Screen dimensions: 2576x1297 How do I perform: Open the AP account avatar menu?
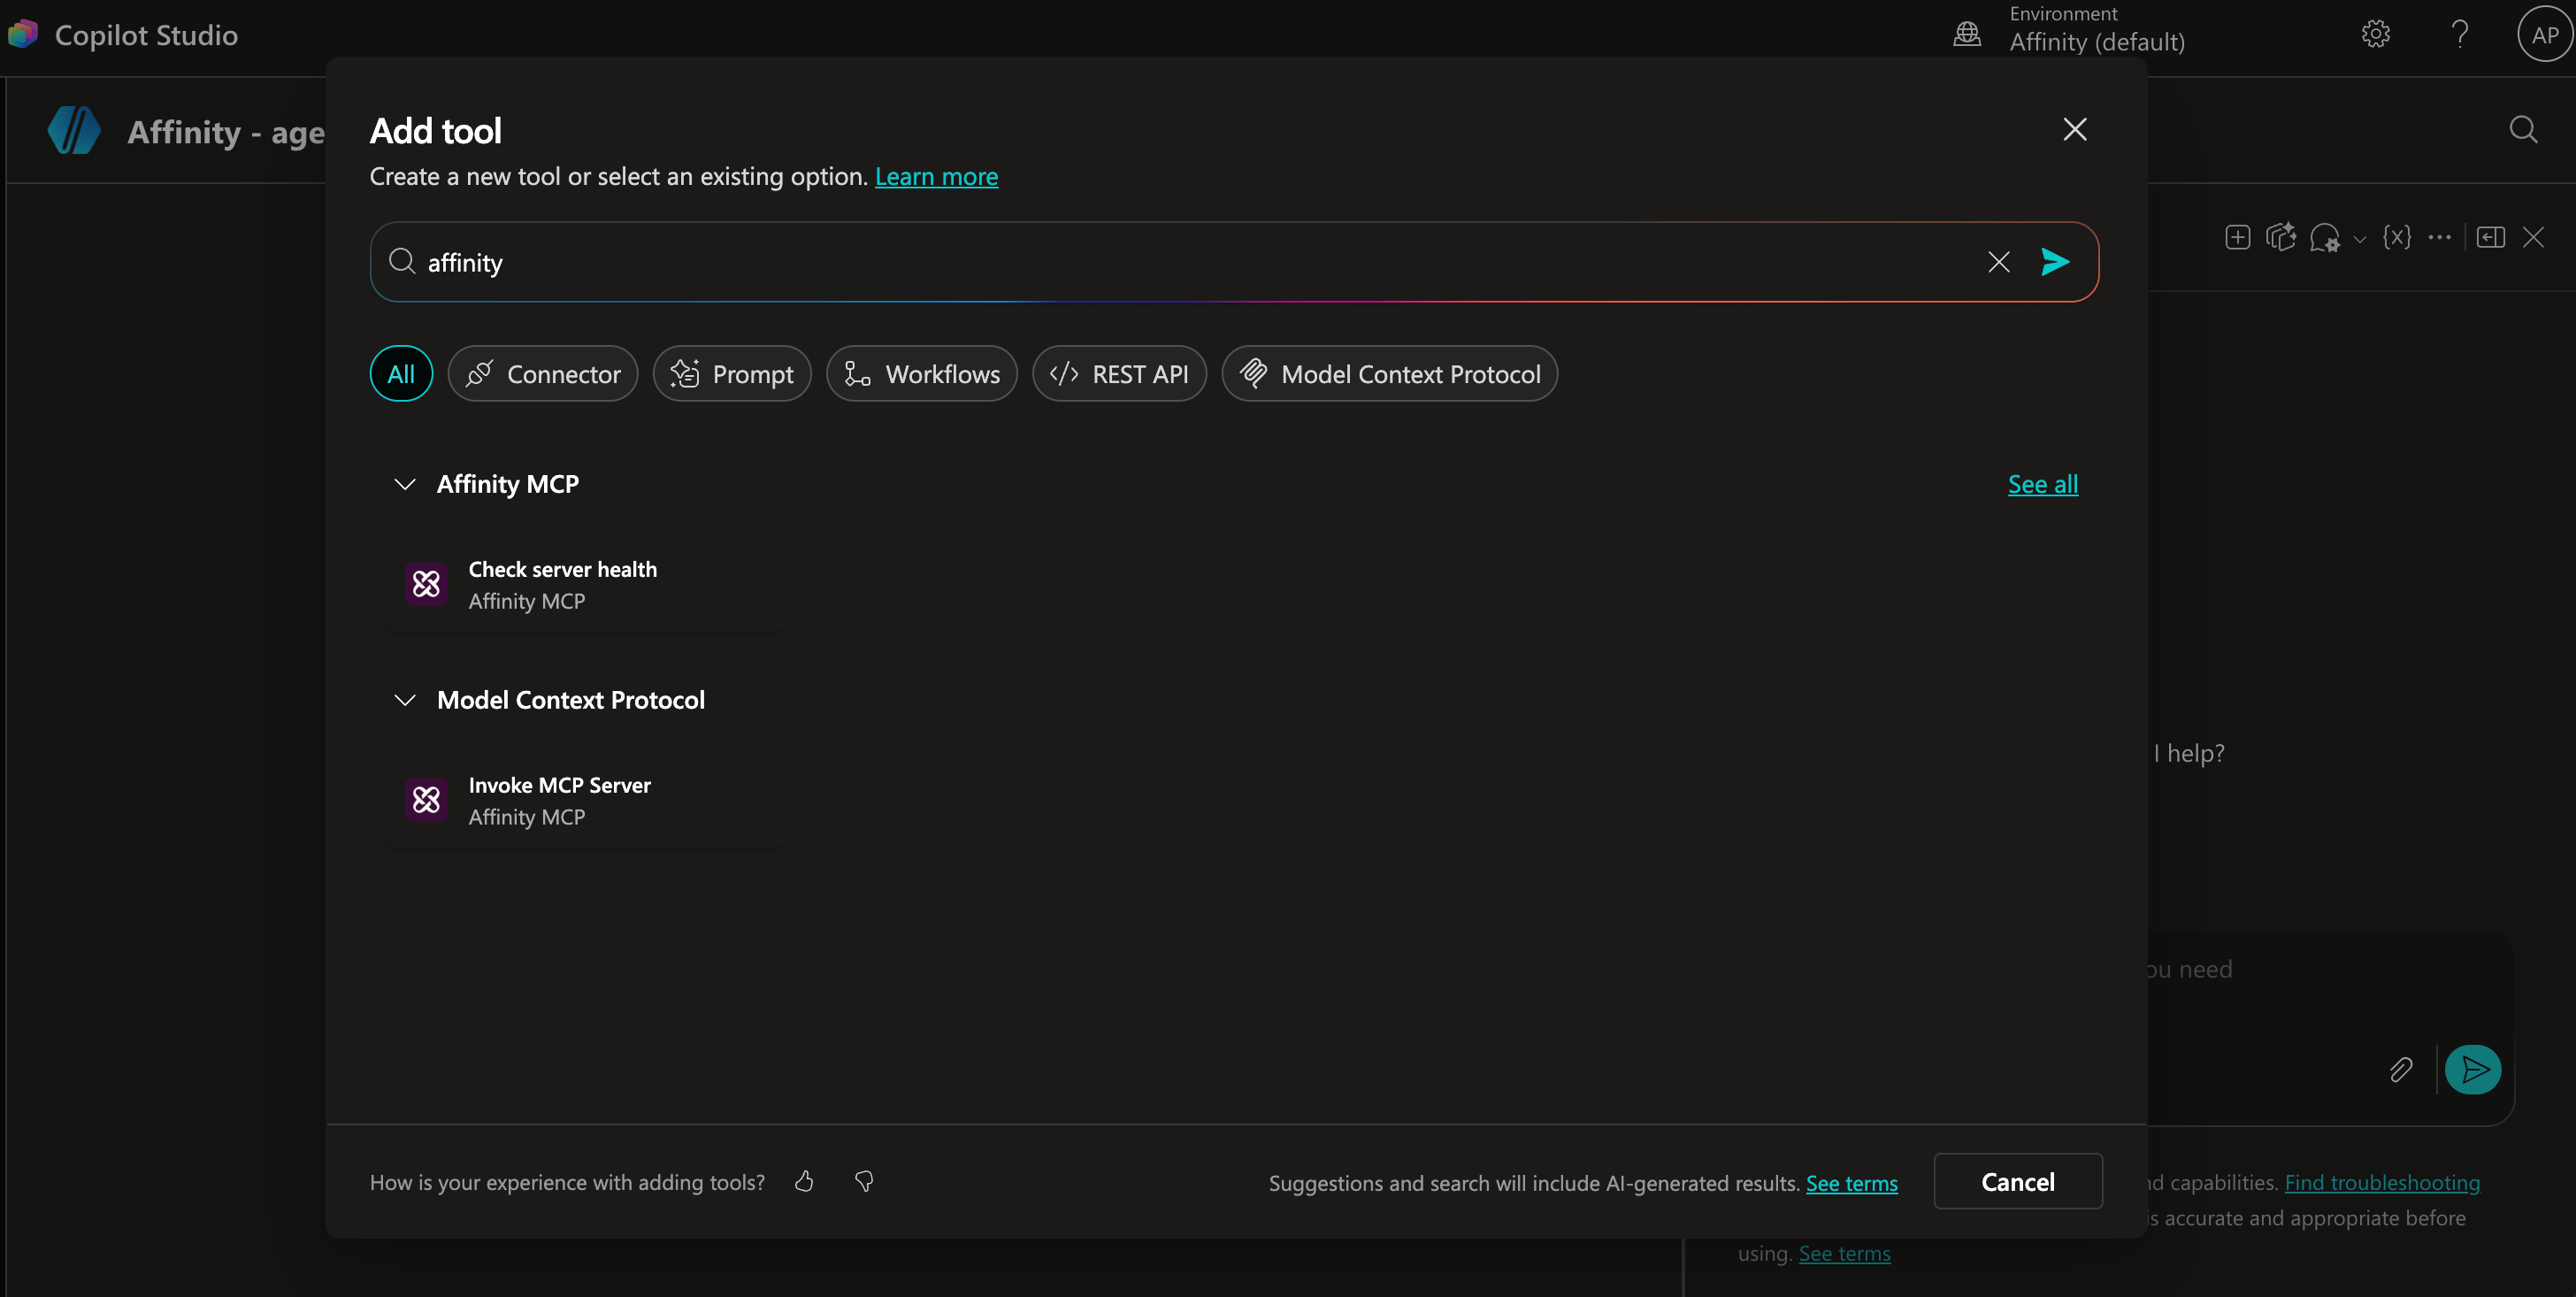pyautogui.click(x=2544, y=34)
